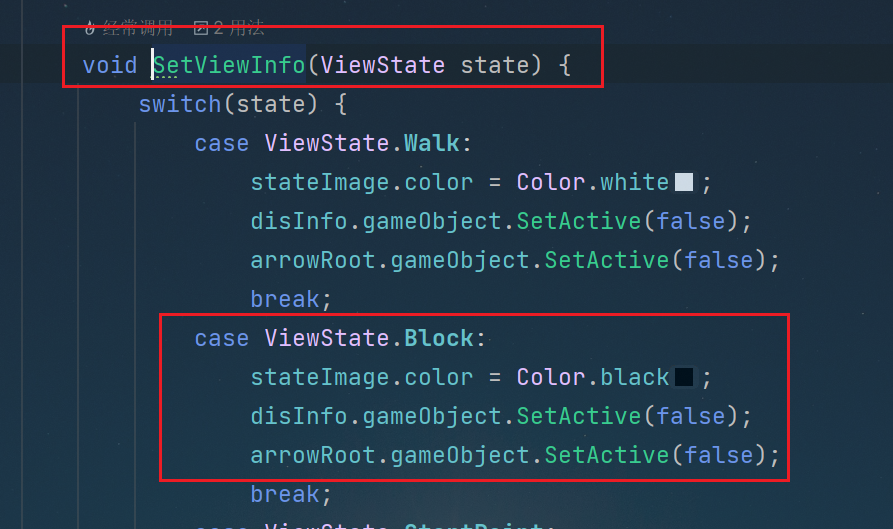Click the first break statement
The width and height of the screenshot is (893, 529).
coord(285,299)
